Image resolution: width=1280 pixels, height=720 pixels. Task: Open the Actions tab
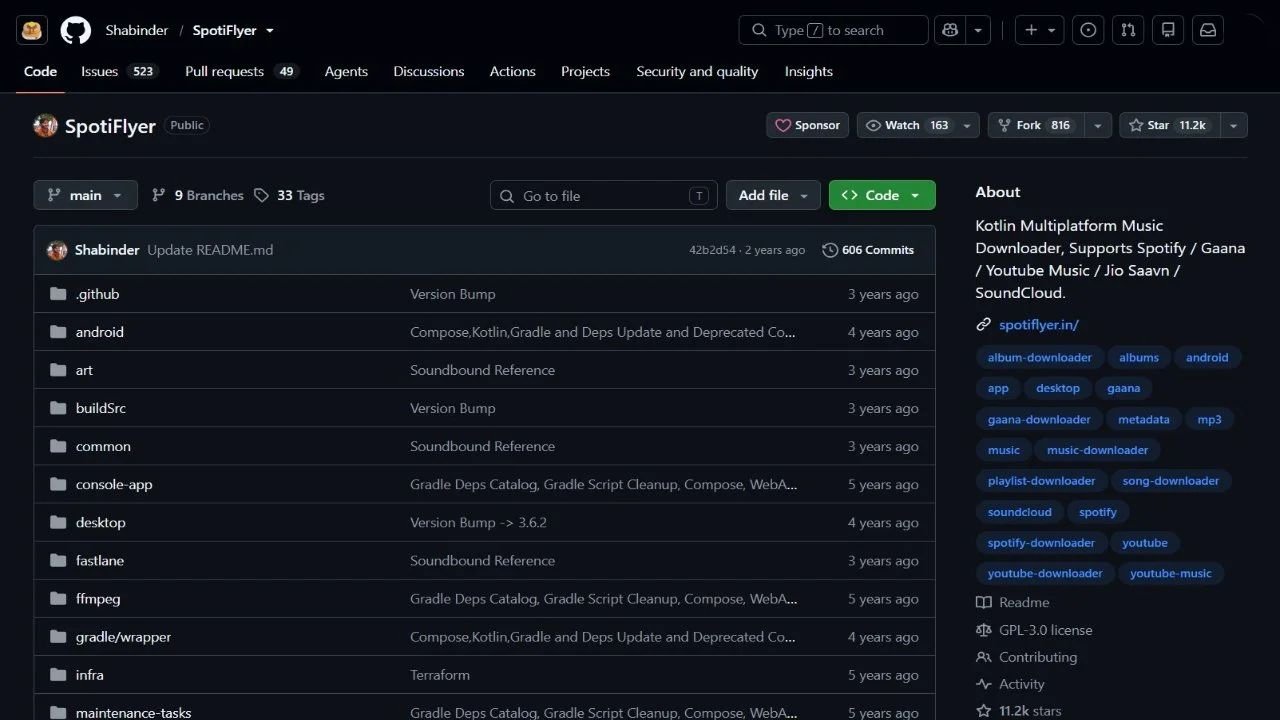tap(513, 71)
